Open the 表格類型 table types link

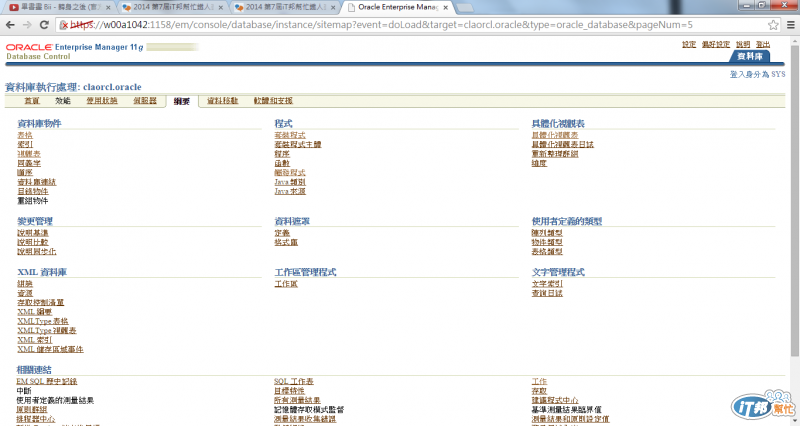[x=547, y=252]
